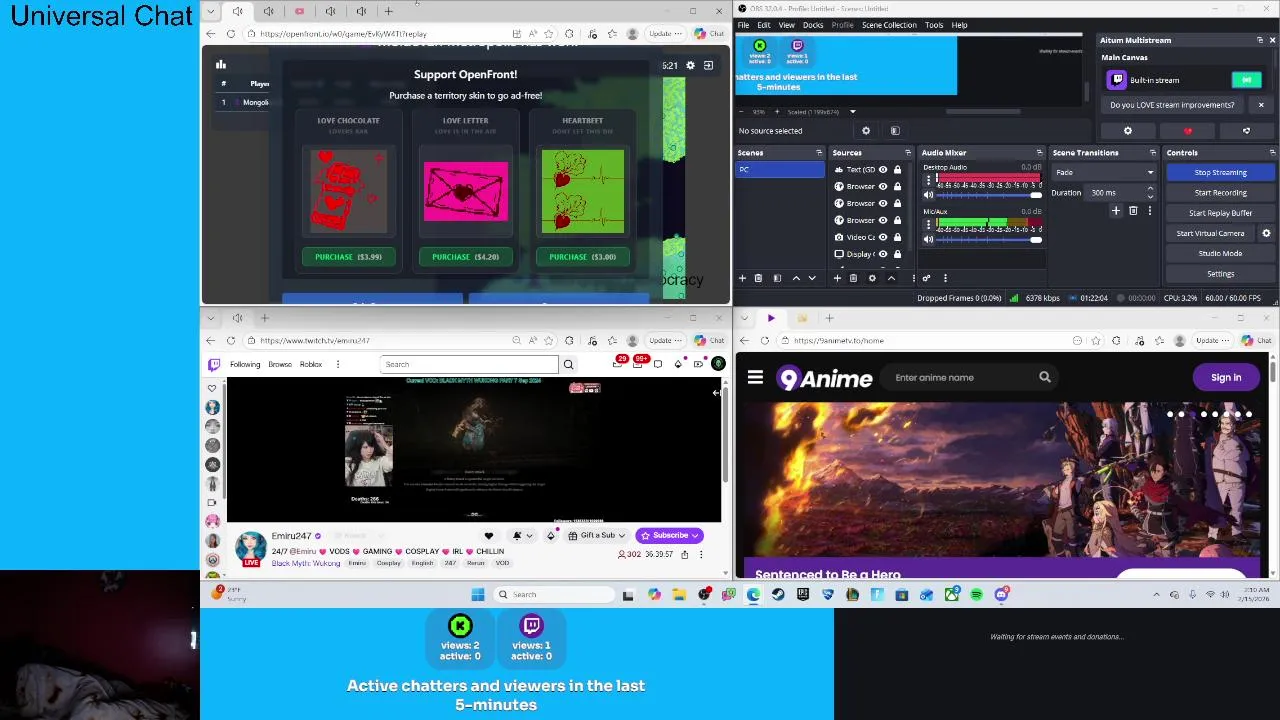Toggle Built-in stream output in Aitum Multistream
This screenshot has width=1280, height=720.
pyautogui.click(x=1246, y=80)
